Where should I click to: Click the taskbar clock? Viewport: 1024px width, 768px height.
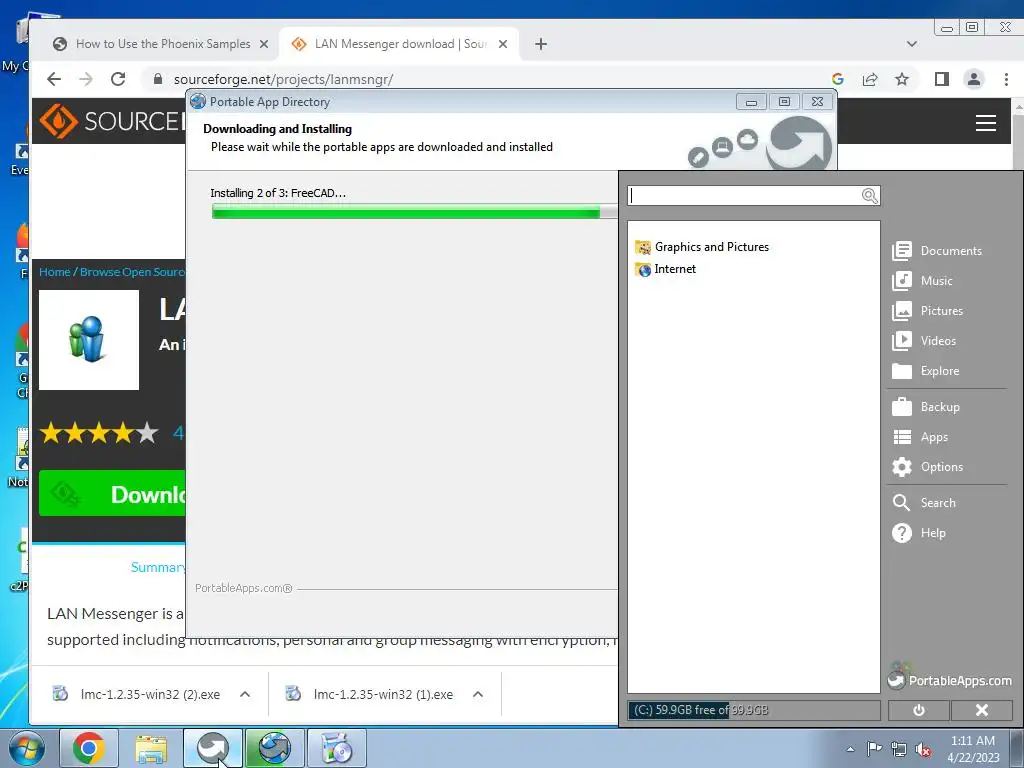[973, 749]
